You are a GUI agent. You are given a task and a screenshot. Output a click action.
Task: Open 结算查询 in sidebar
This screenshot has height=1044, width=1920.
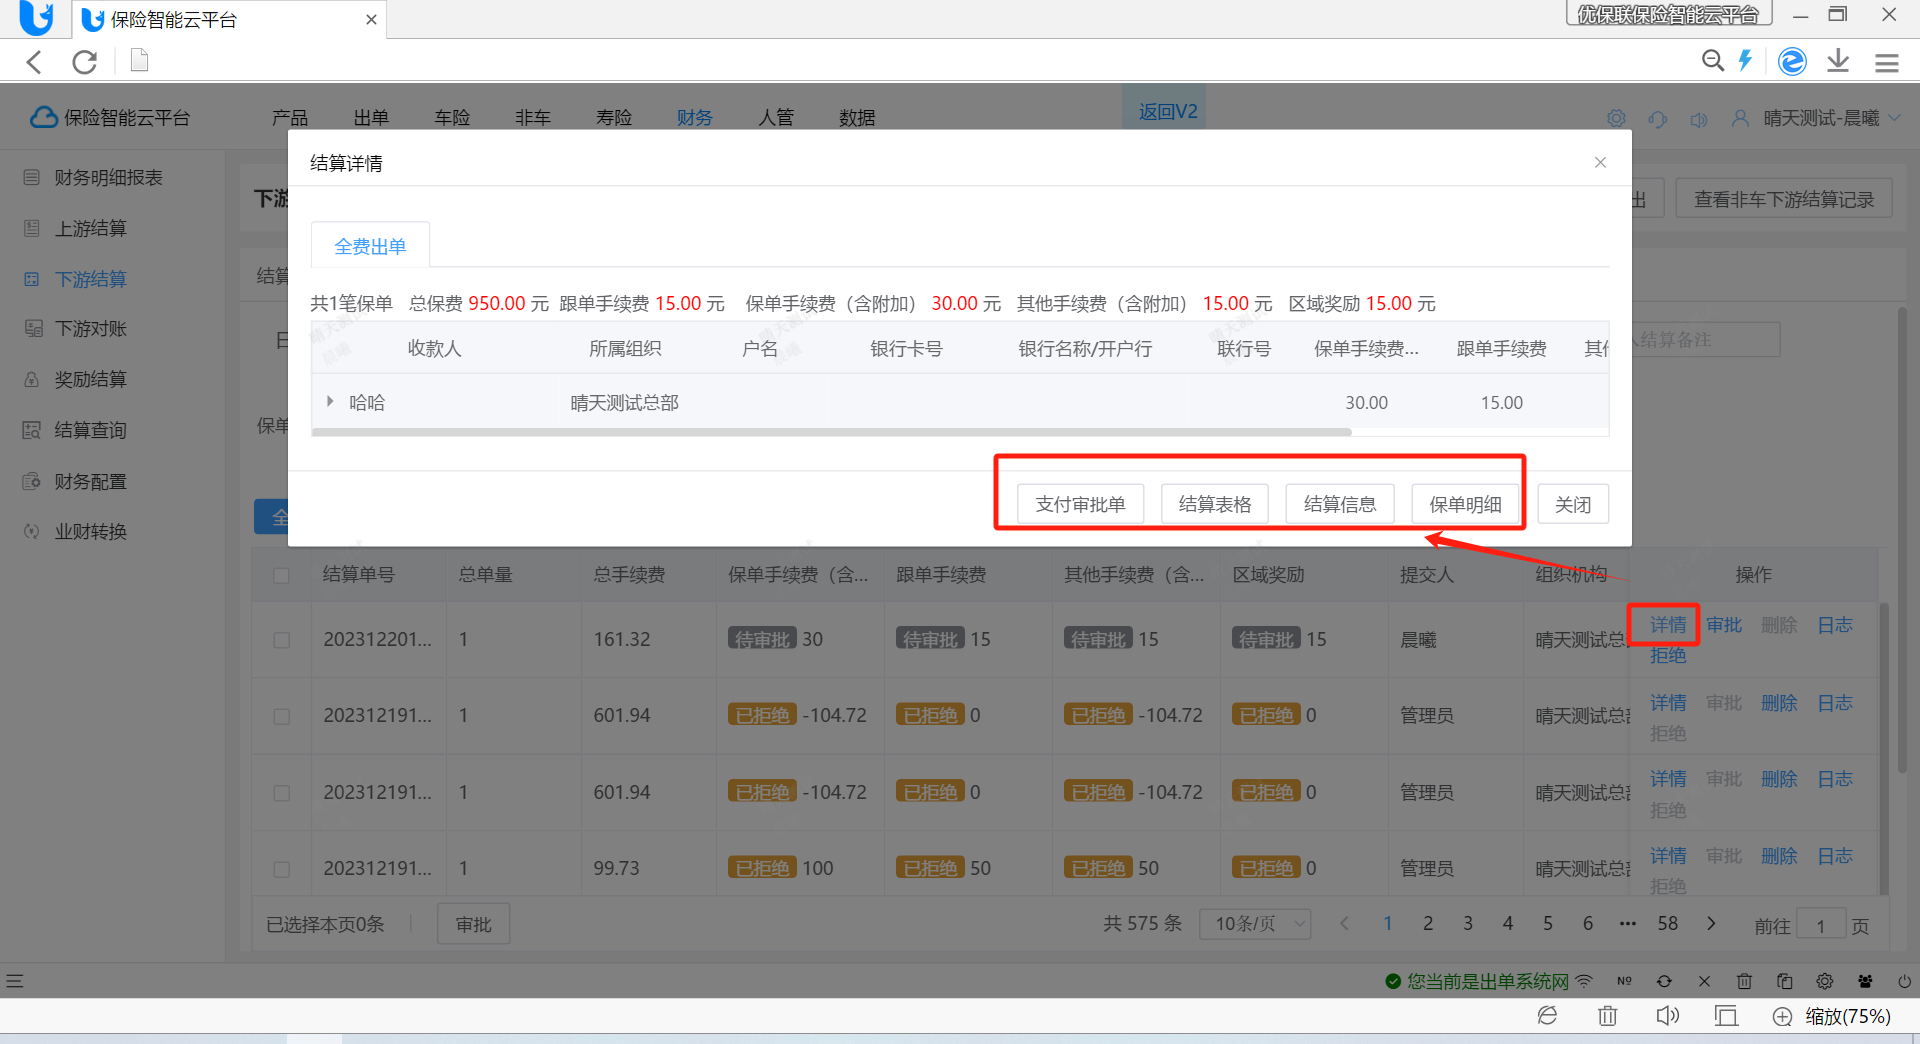(x=90, y=431)
